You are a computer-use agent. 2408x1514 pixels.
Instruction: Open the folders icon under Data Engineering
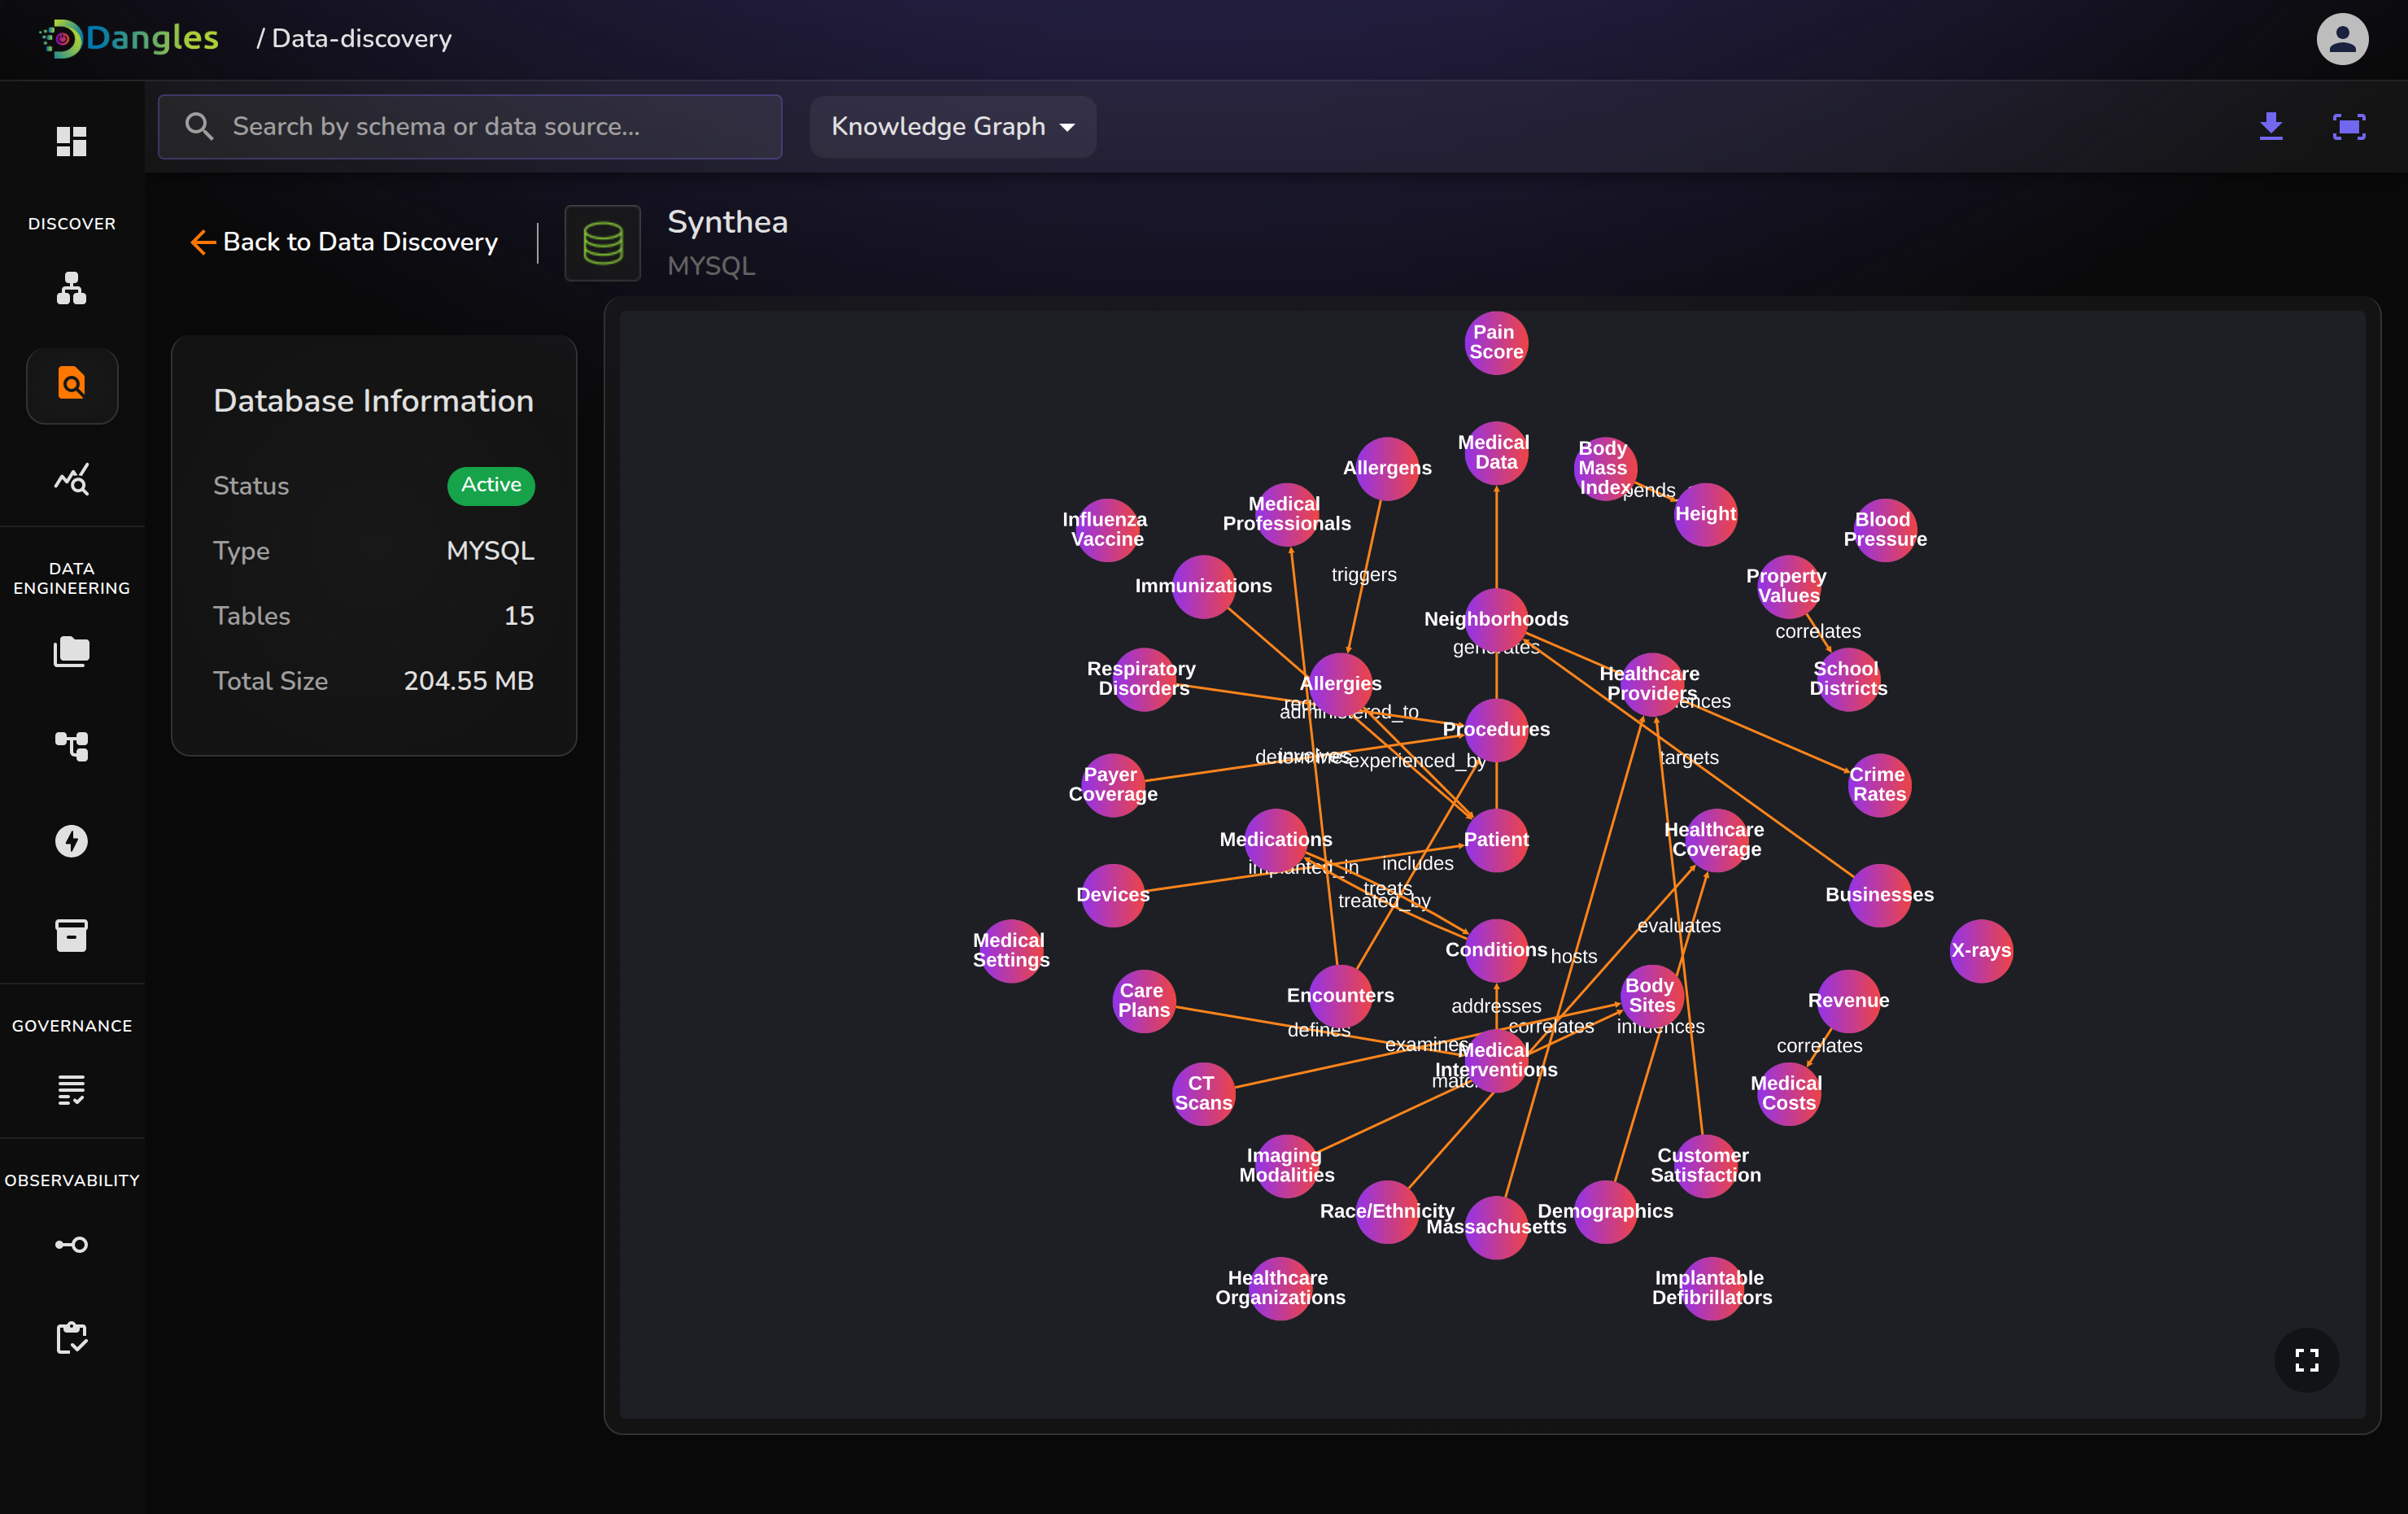[71, 651]
